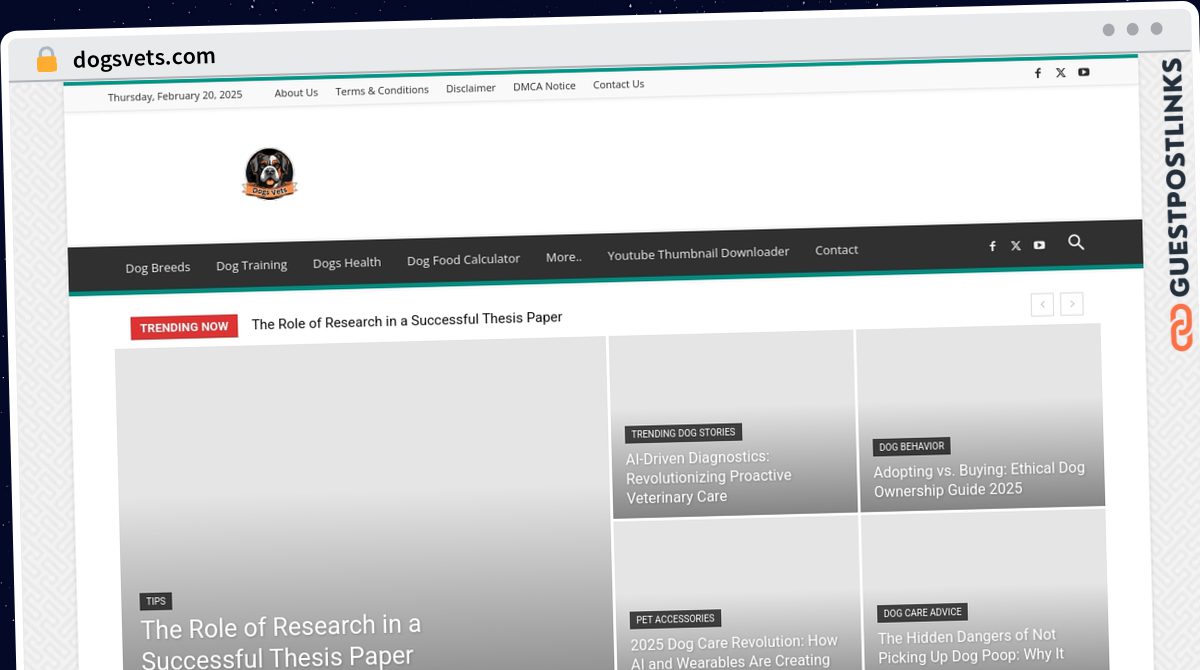The height and width of the screenshot is (670, 1200).
Task: Expand the More.. menu
Action: (564, 257)
